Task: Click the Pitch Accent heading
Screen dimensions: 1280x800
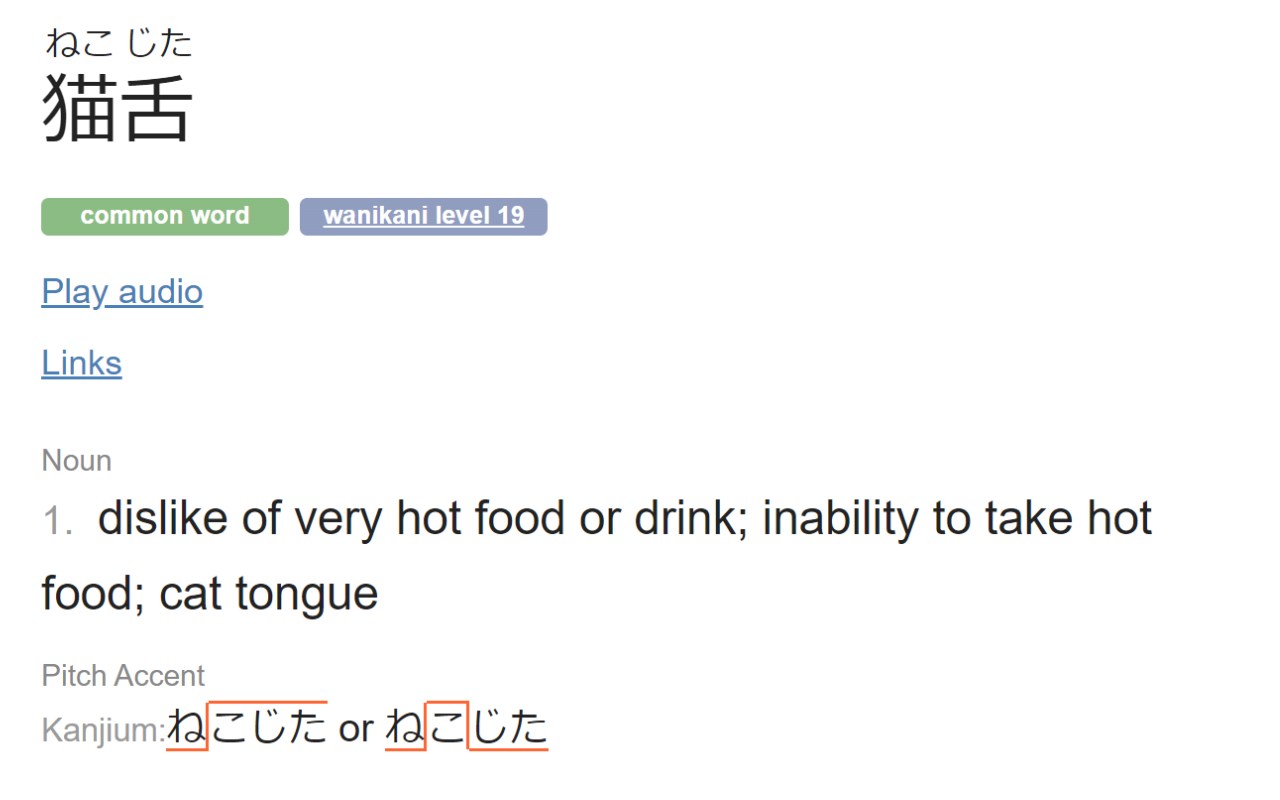Action: [123, 676]
